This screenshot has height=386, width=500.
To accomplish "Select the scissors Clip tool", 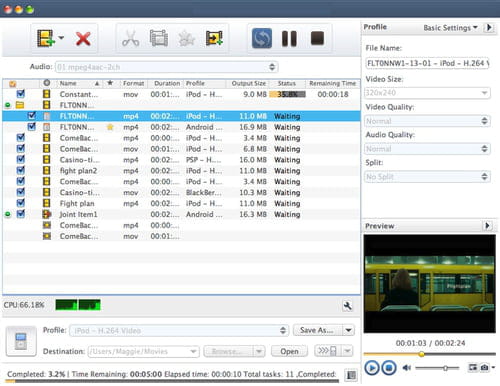I will coord(130,39).
